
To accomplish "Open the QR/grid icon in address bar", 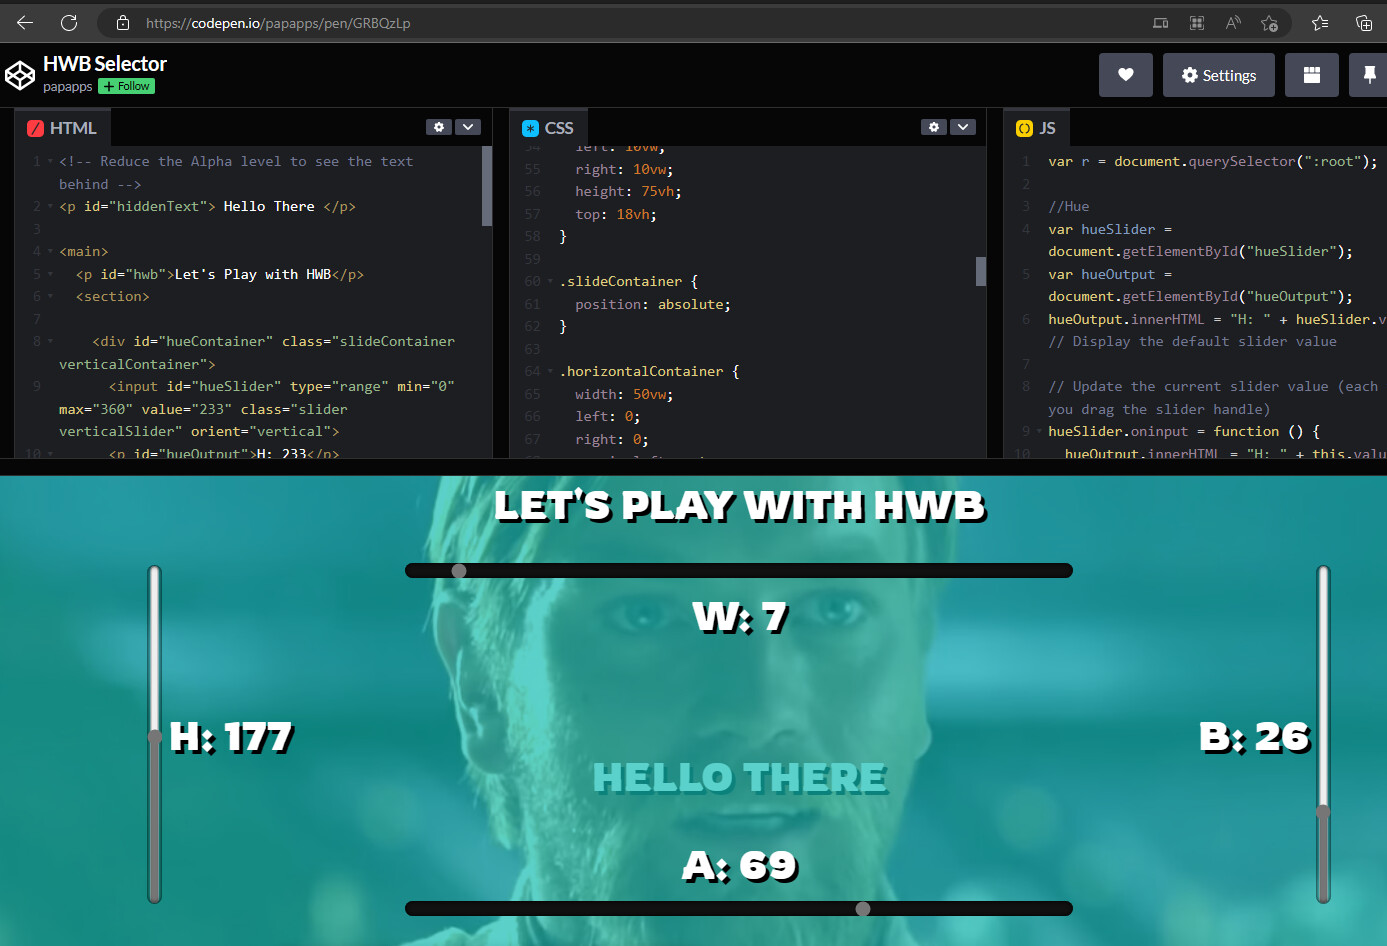I will [x=1197, y=22].
